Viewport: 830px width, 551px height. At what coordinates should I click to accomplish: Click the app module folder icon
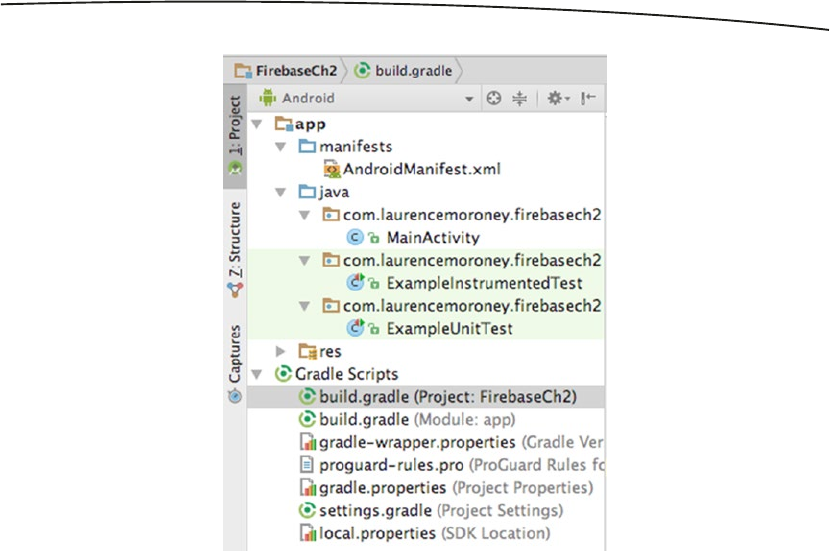pos(284,124)
